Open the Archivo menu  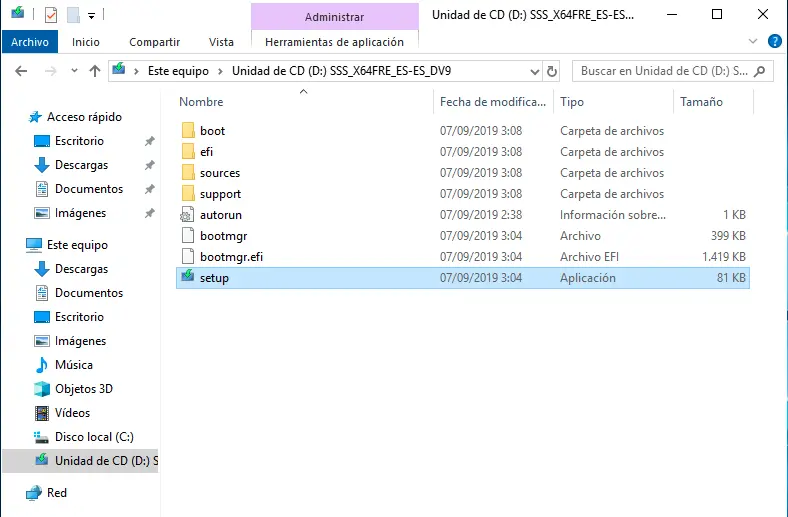click(x=30, y=42)
